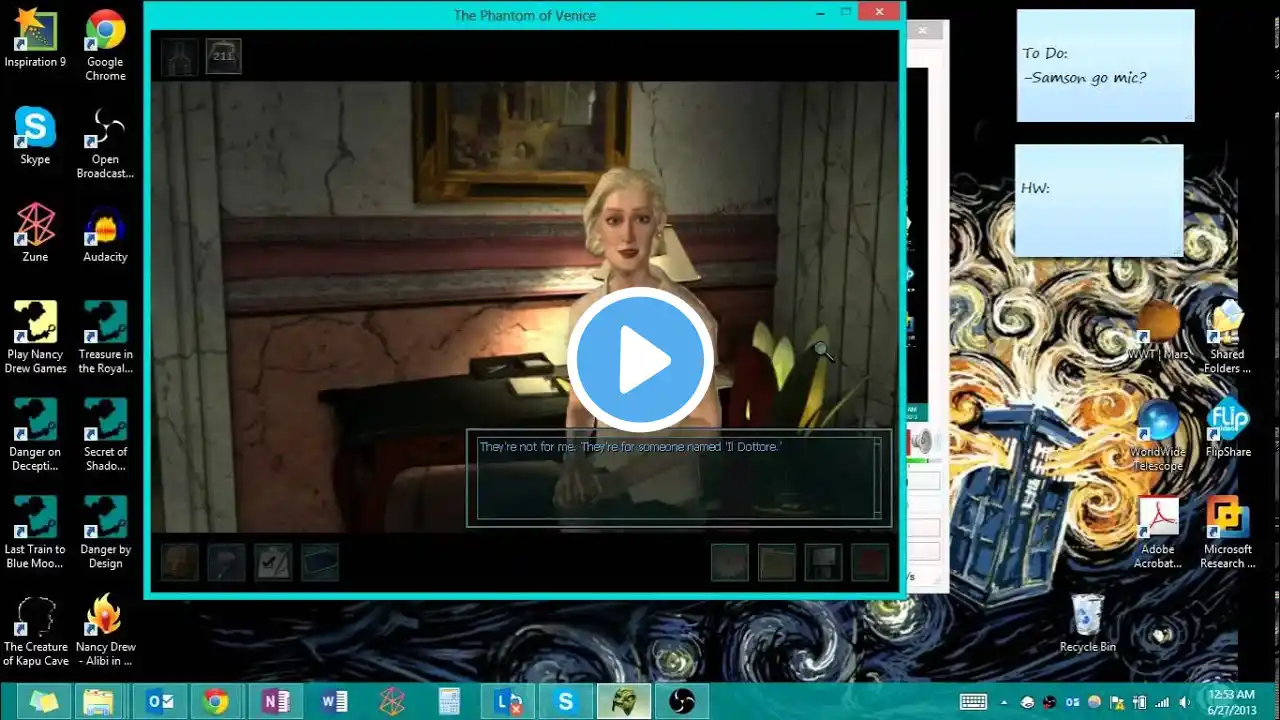The image size is (1280, 720).
Task: Open Danger by Design desktop shortcut
Action: (x=105, y=533)
